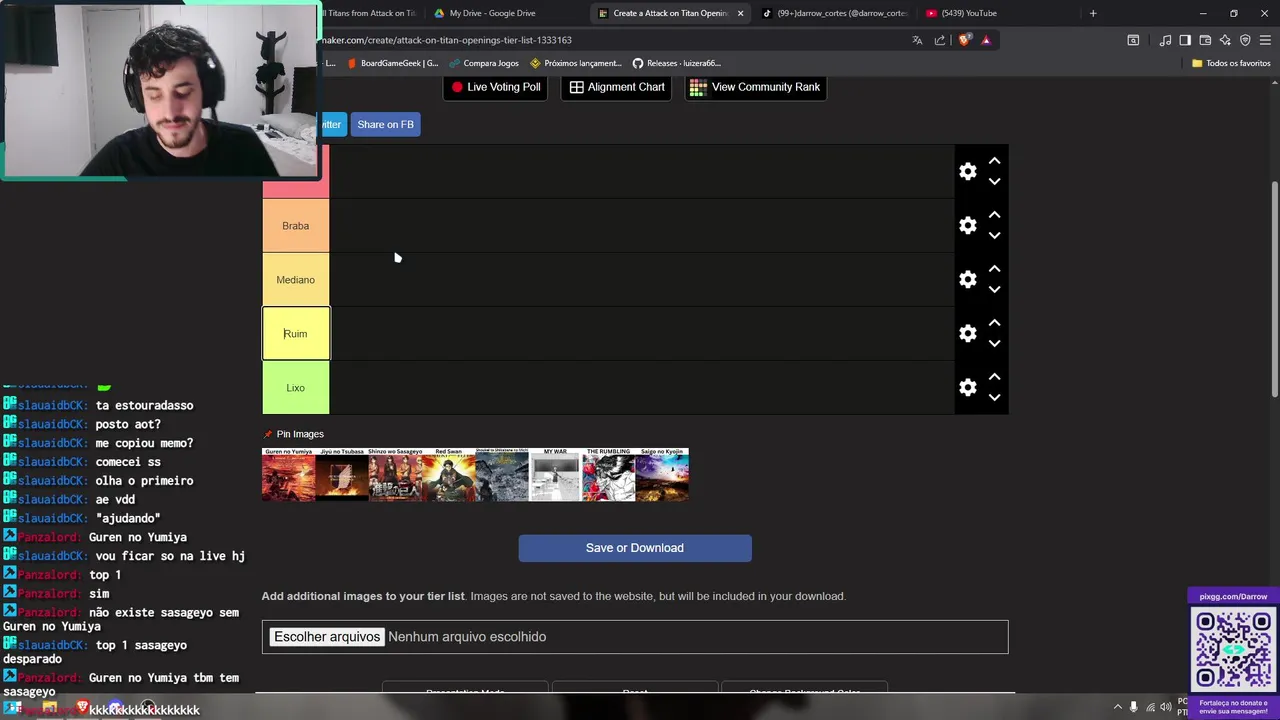Move the Ruim tier up with its arrow
Viewport: 1280px width, 720px height.
click(994, 323)
